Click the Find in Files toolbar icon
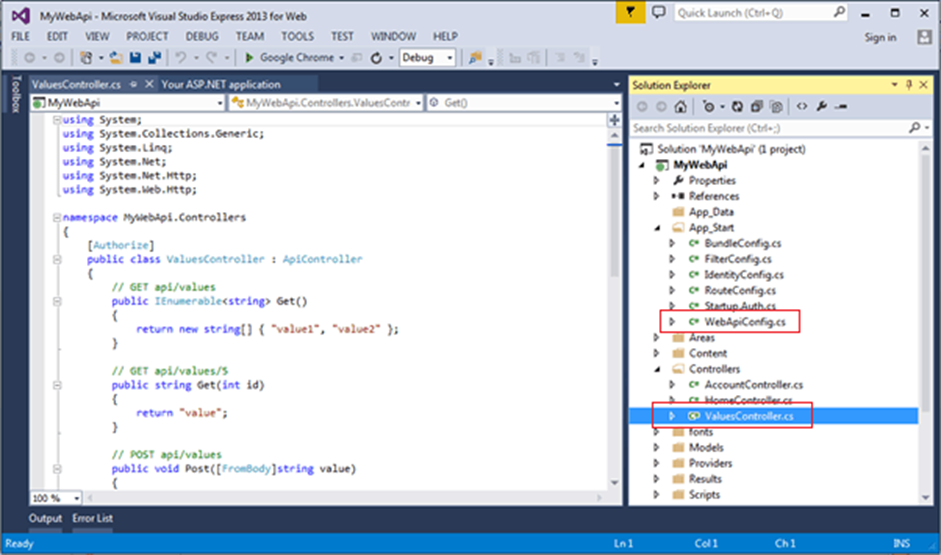Screen dimensions: 941x555 (475, 58)
